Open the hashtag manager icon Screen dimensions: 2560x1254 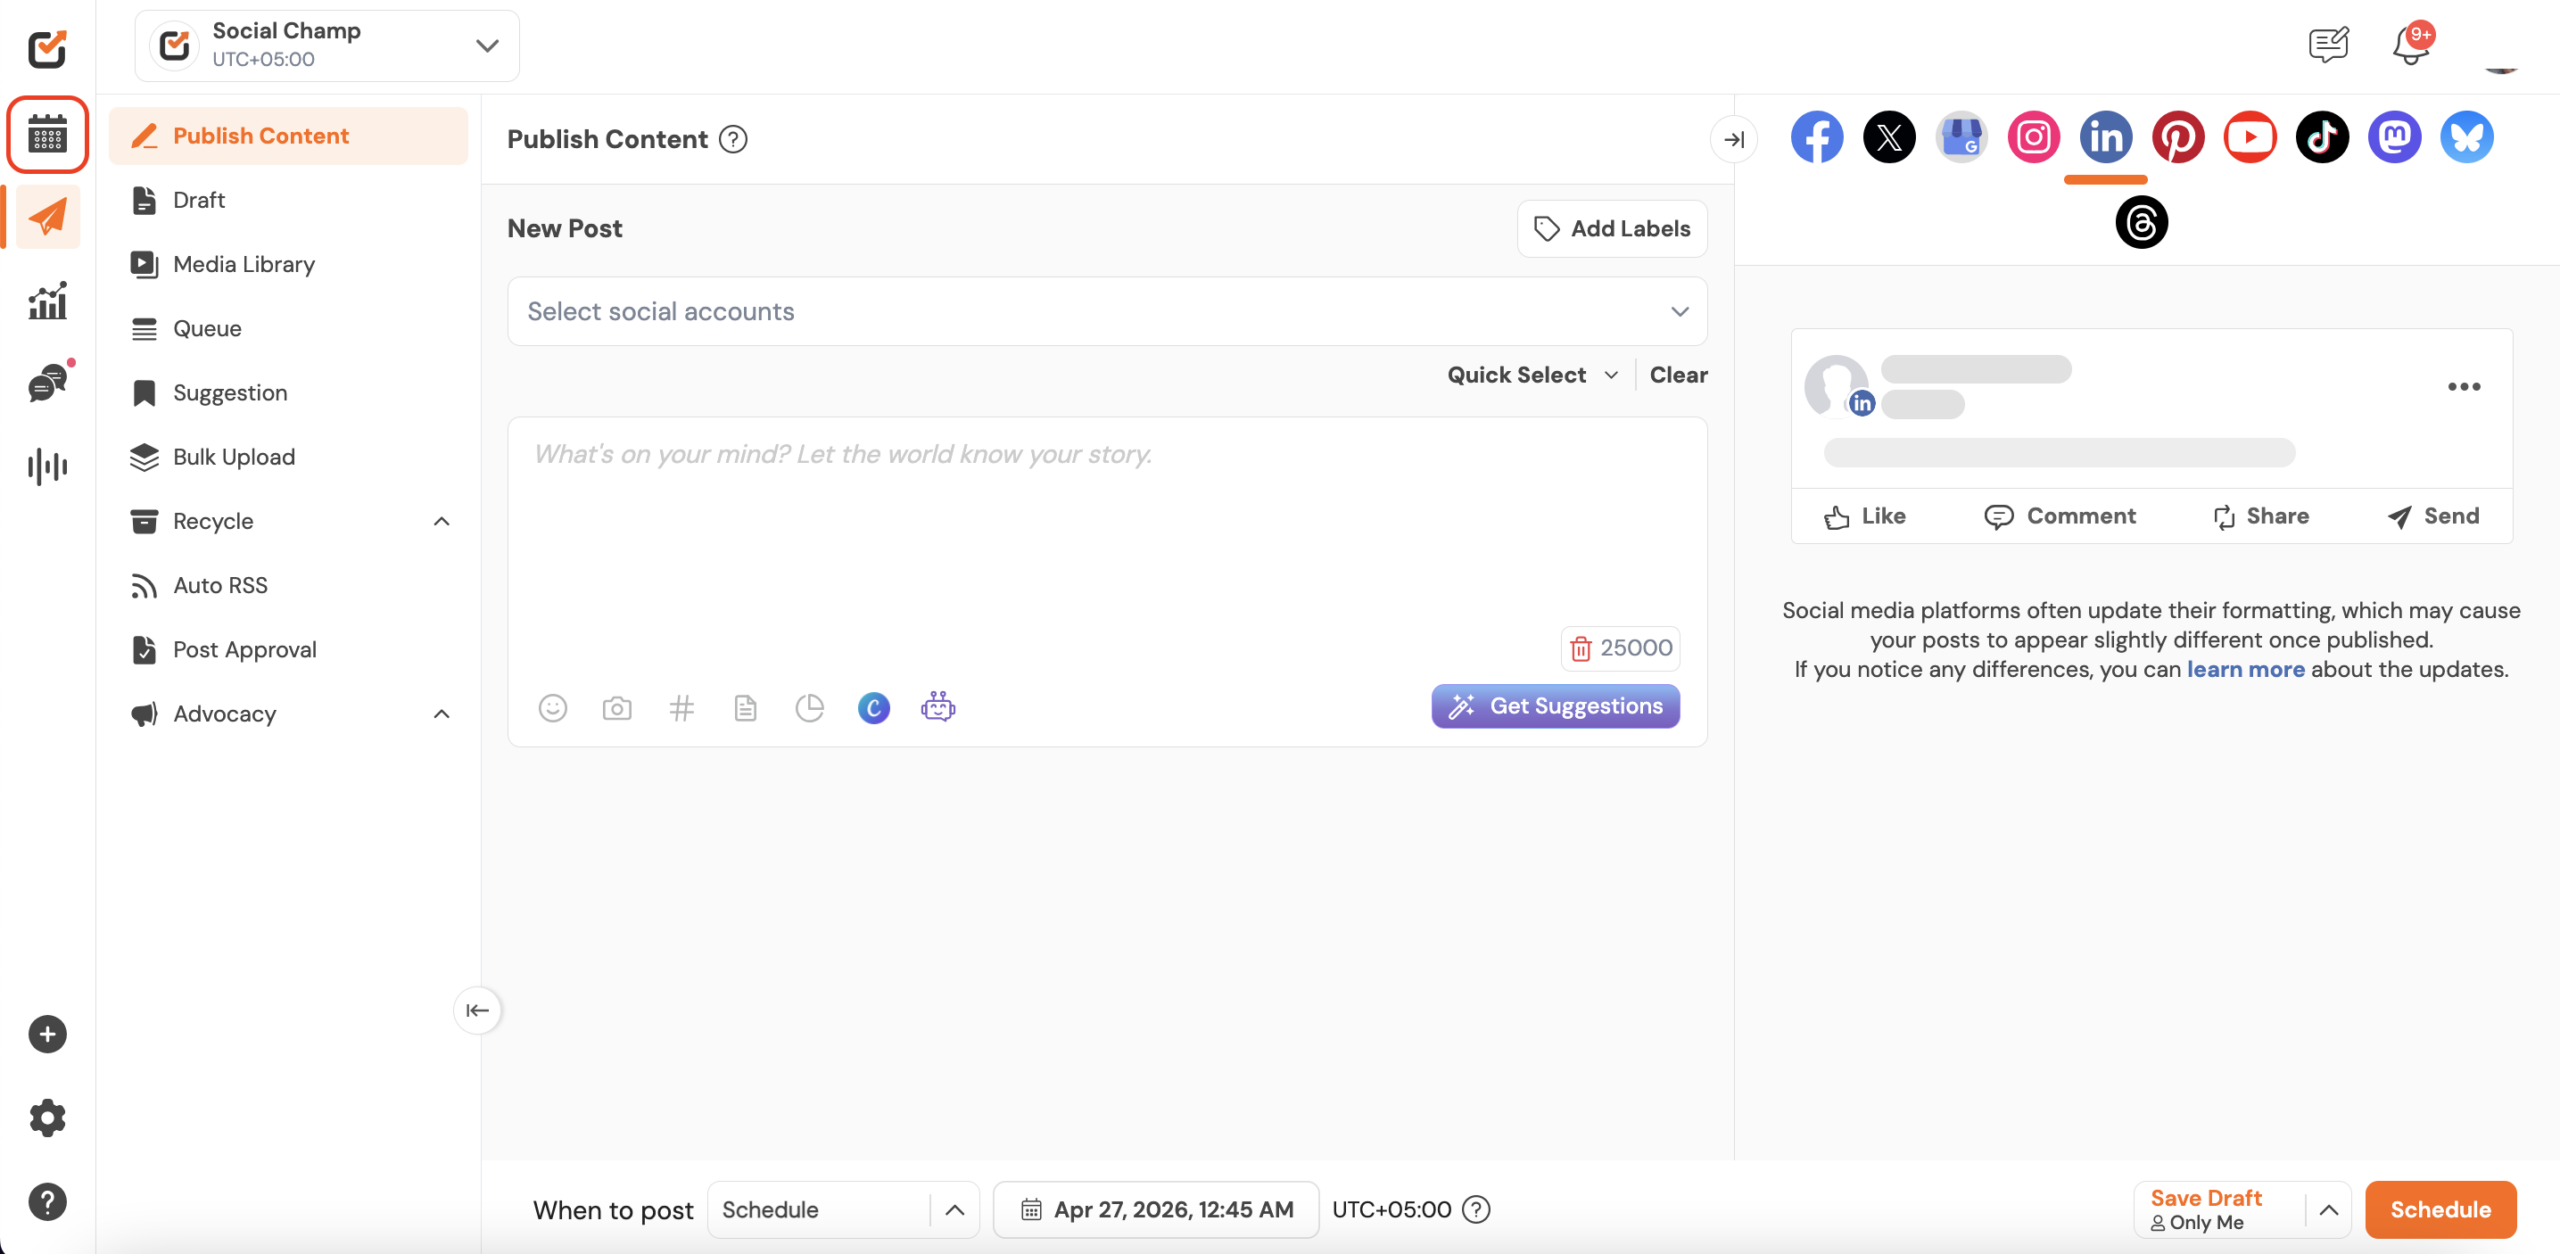(681, 708)
